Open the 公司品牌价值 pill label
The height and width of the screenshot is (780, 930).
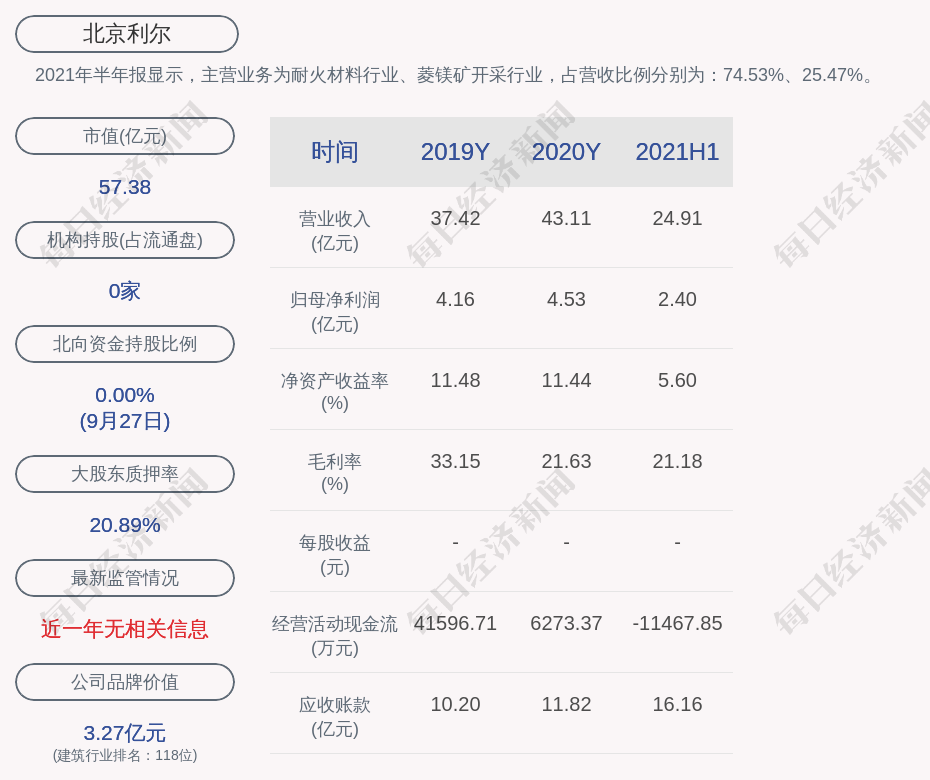pyautogui.click(x=125, y=682)
